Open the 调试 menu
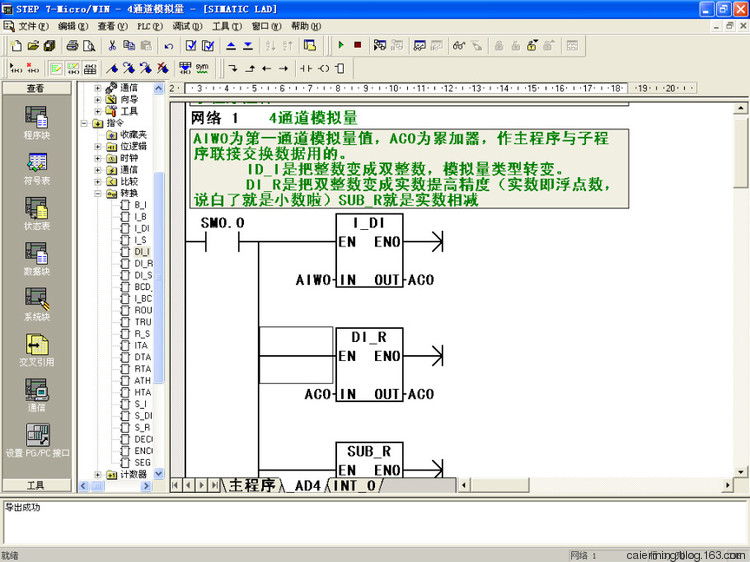This screenshot has height=562, width=750. pos(187,26)
